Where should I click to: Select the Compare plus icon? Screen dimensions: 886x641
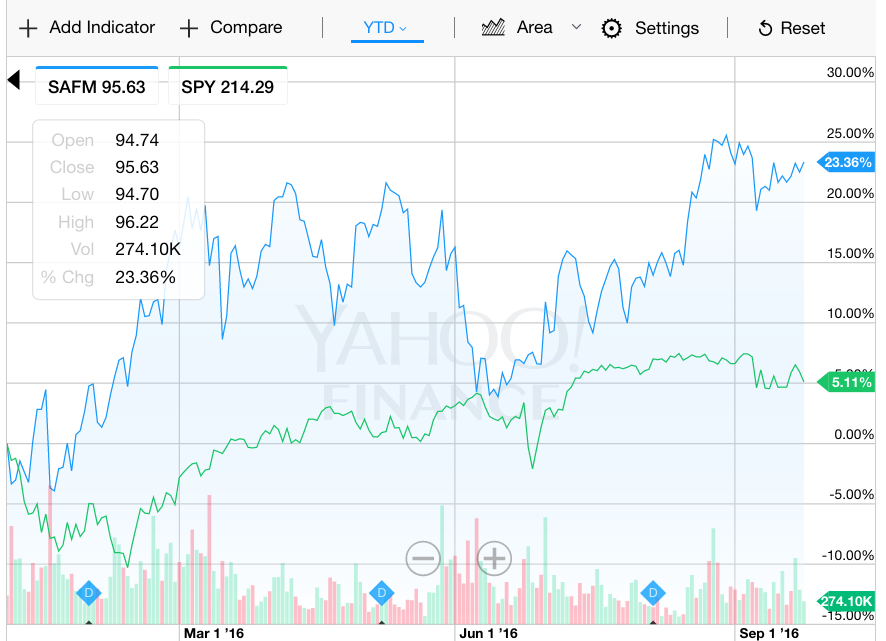[x=188, y=28]
